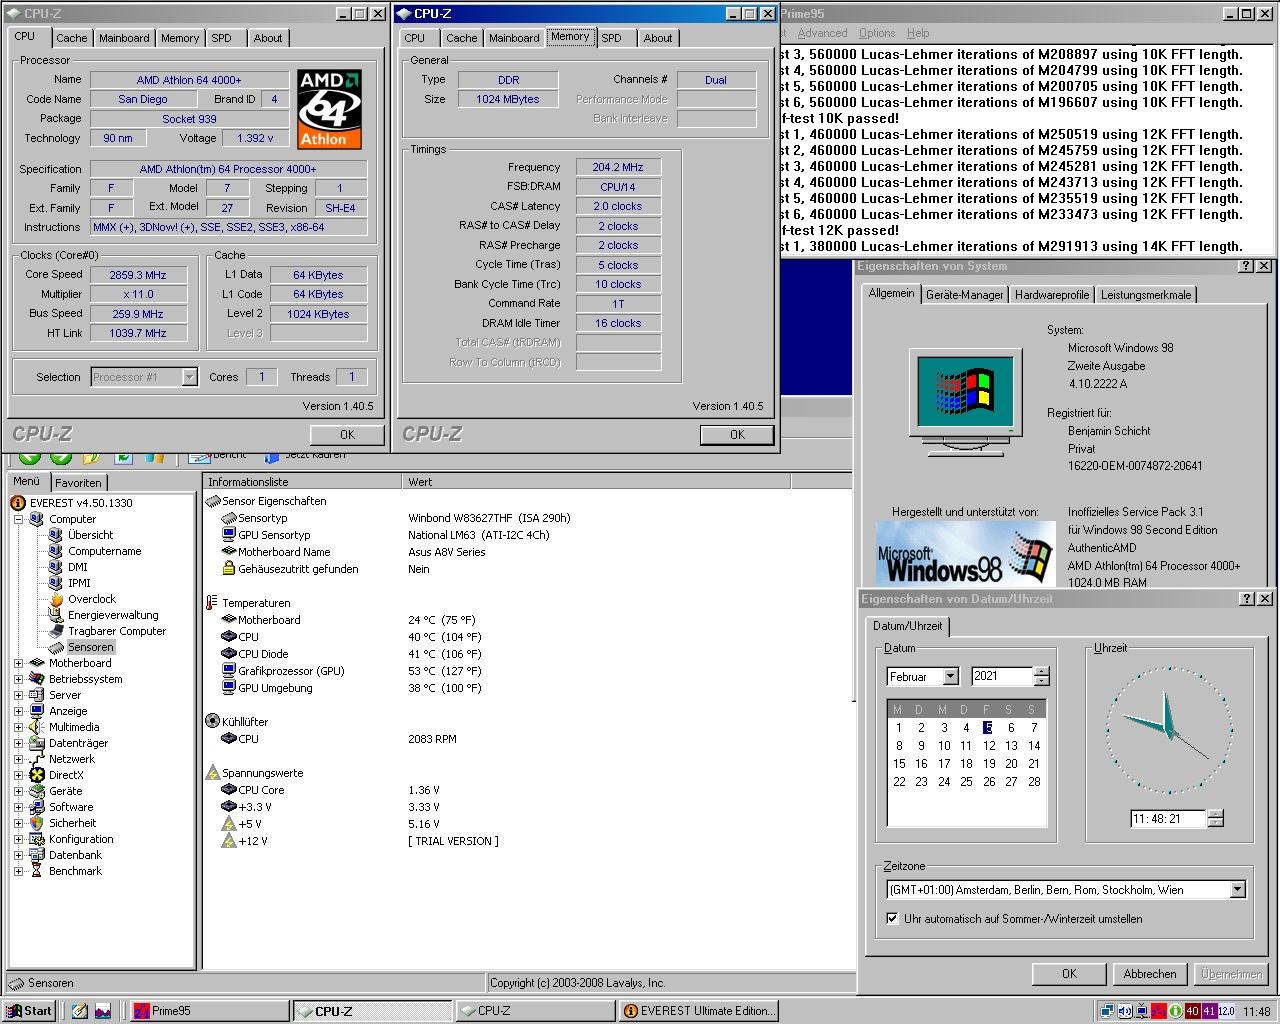Click the volume speaker tray icon
1280x1024 pixels.
1125,1011
